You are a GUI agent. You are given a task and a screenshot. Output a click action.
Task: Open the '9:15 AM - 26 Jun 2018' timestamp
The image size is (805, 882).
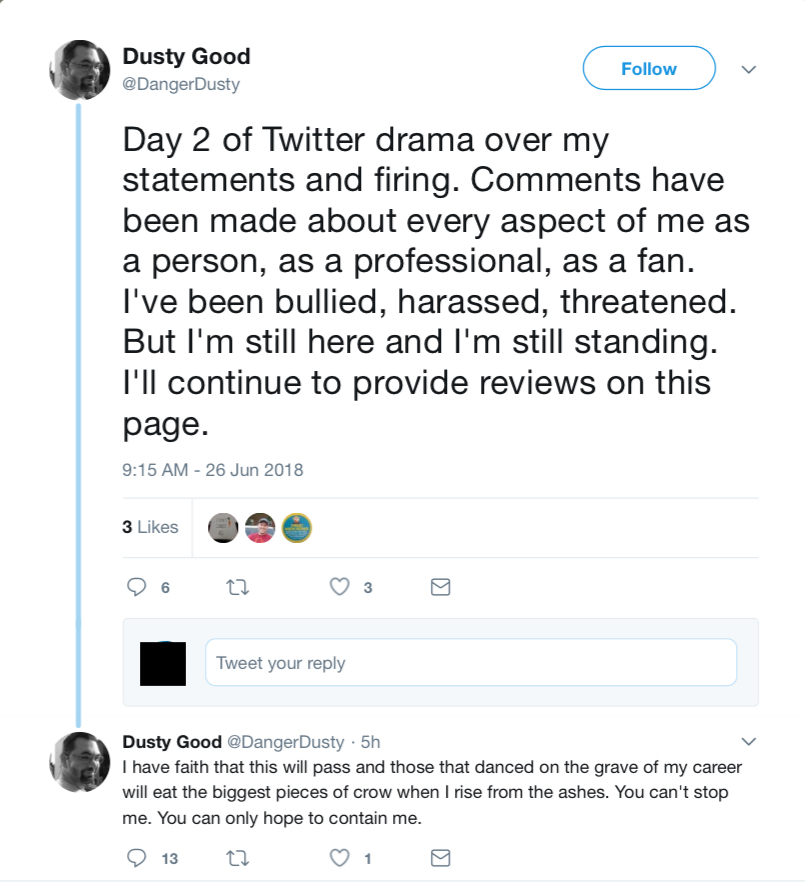click(x=213, y=470)
